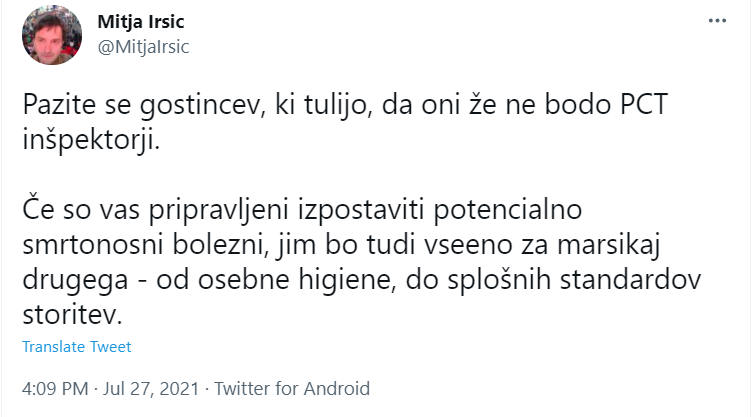The height and width of the screenshot is (417, 753).
Task: Click the line containing 'inšpektorji.'
Action: point(91,140)
